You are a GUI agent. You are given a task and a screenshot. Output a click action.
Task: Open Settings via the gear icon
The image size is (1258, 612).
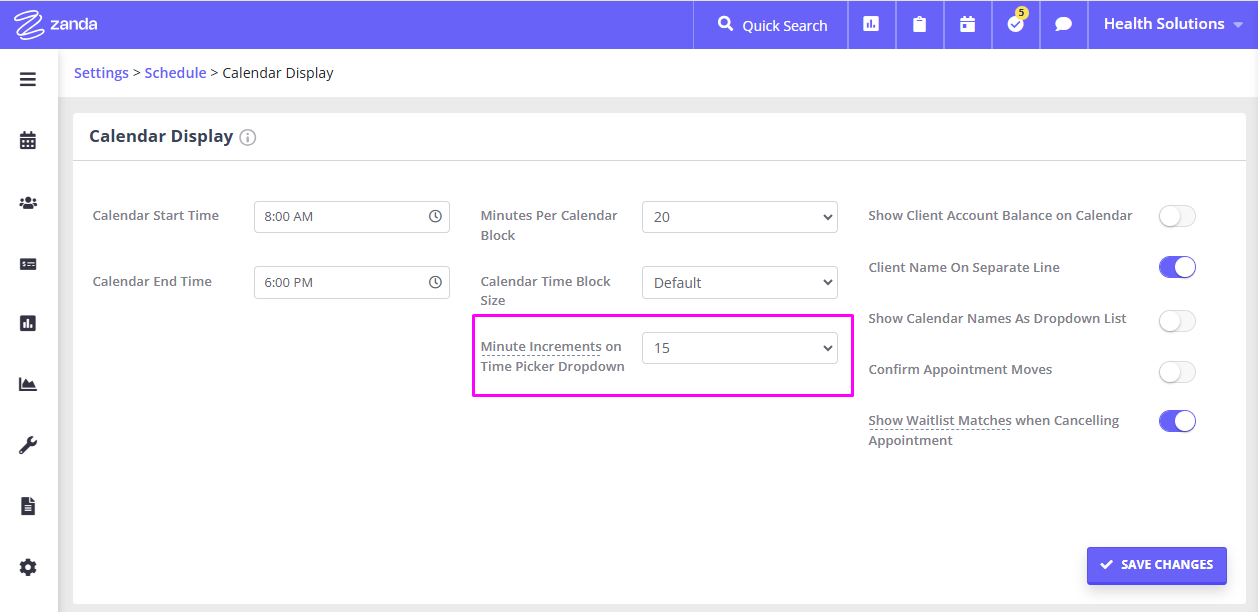27,567
